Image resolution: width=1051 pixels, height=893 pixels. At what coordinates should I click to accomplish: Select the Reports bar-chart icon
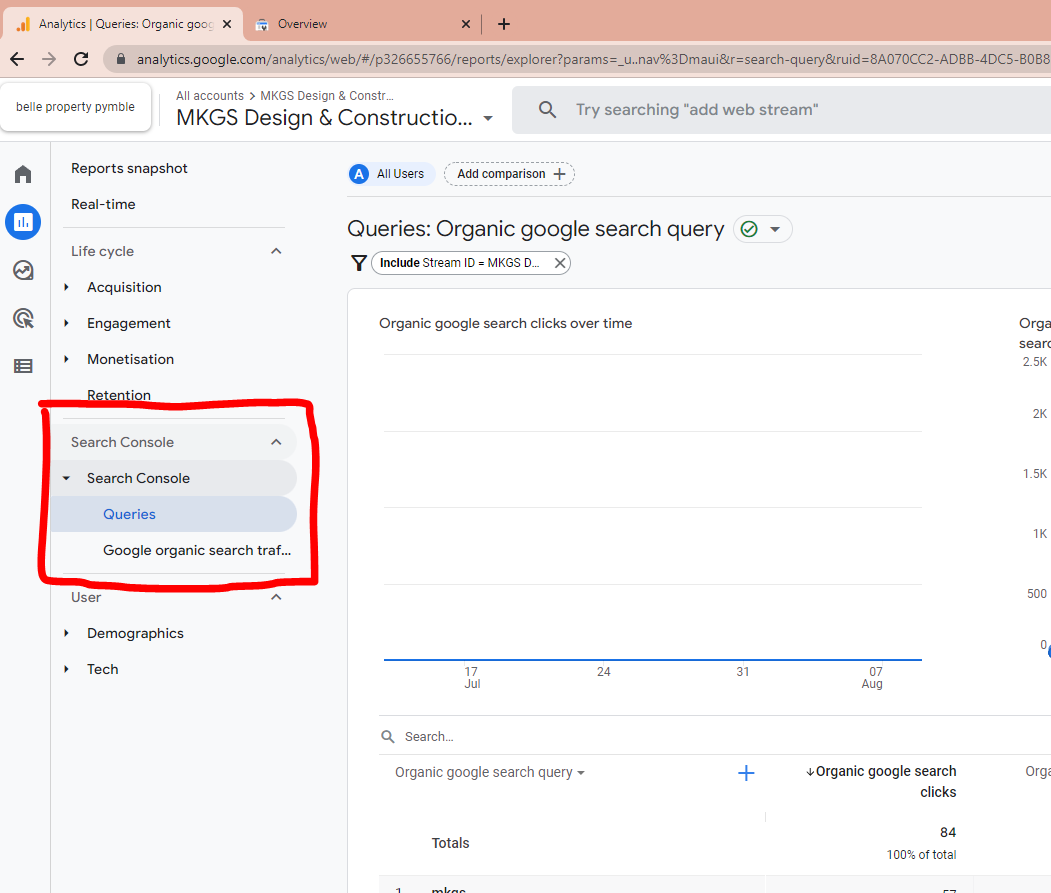click(x=23, y=222)
